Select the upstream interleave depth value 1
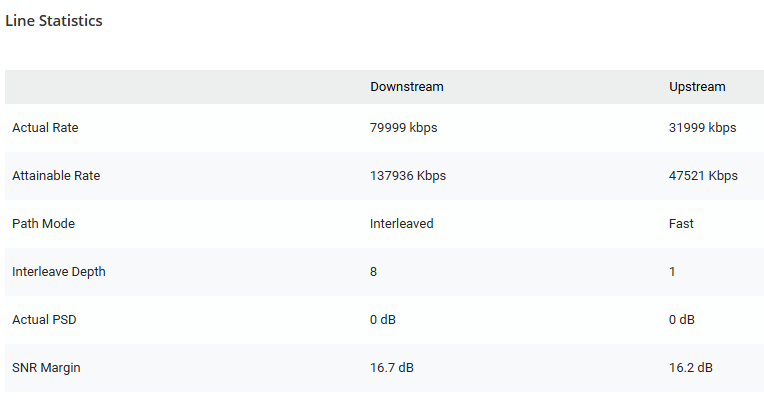Viewport: 764px width, 409px height. click(x=673, y=272)
